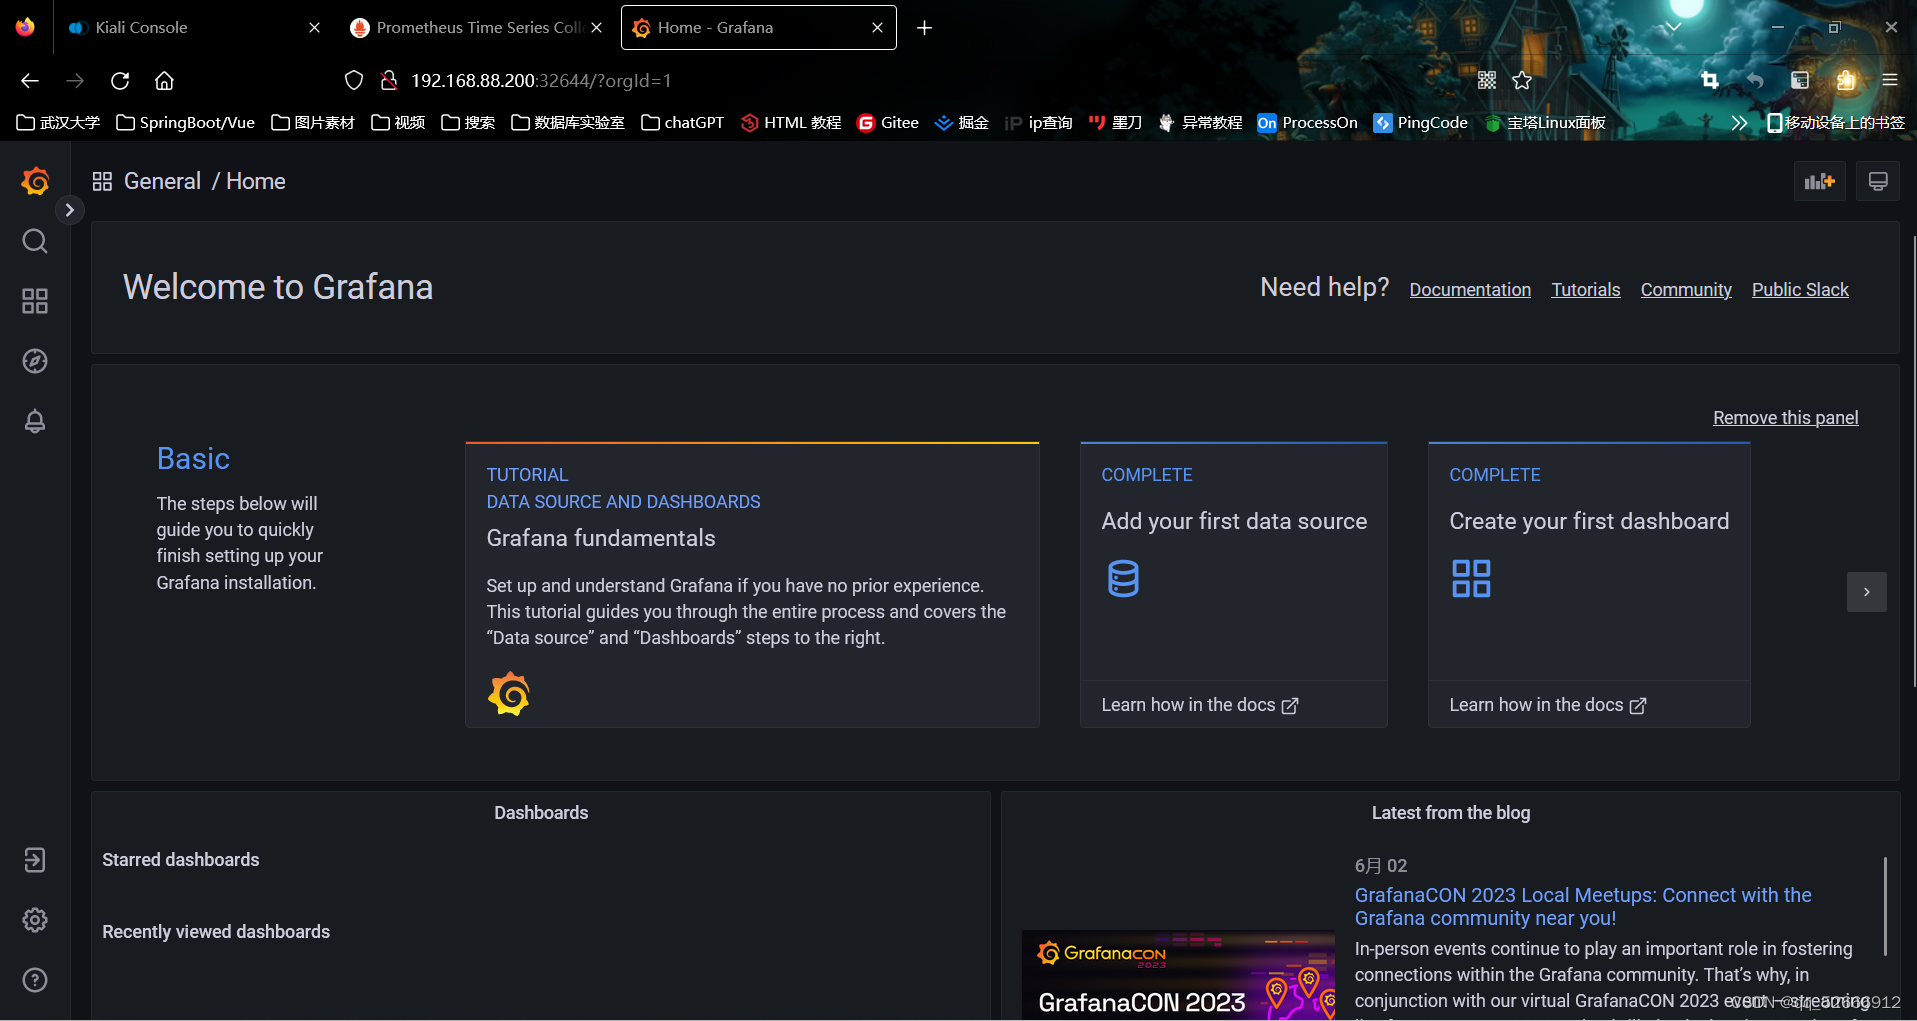The image size is (1917, 1021).
Task: Show more bookmarks with double chevron
Action: coord(1739,123)
